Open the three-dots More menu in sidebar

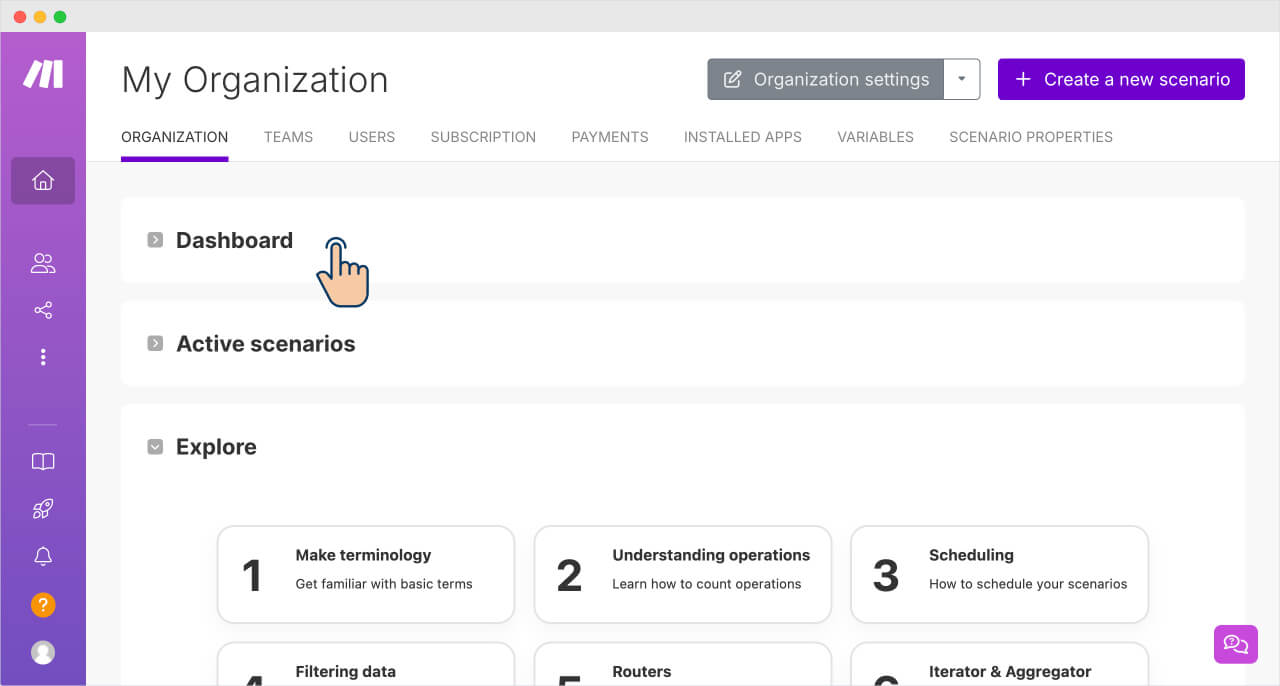pyautogui.click(x=42, y=357)
